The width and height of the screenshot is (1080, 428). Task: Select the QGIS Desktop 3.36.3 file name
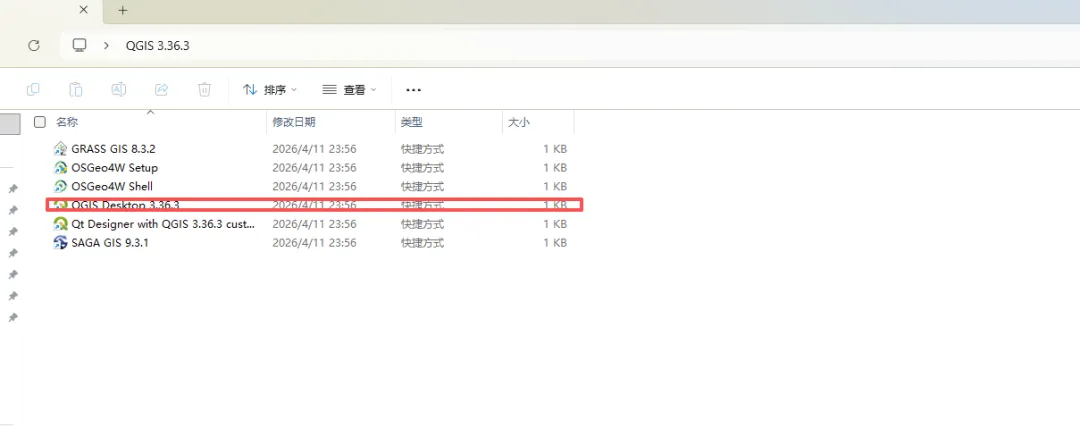125,205
